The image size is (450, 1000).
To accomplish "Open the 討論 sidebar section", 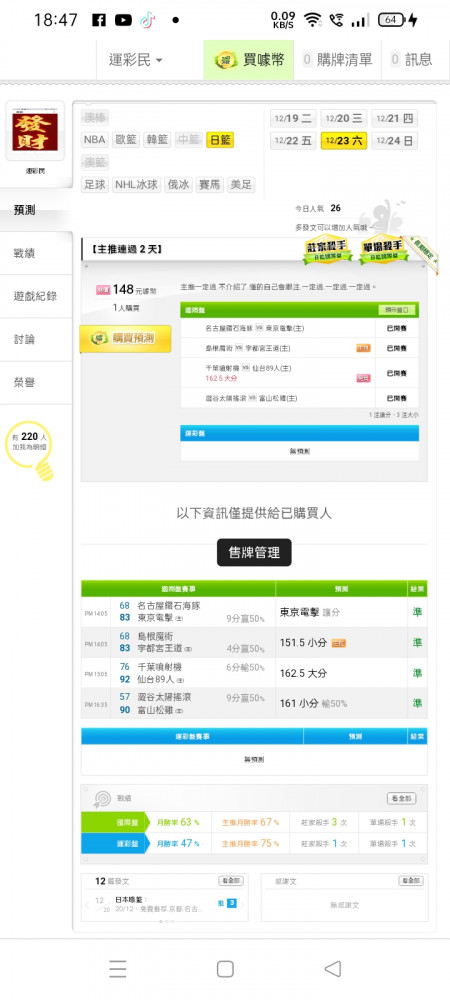I will click(36, 339).
